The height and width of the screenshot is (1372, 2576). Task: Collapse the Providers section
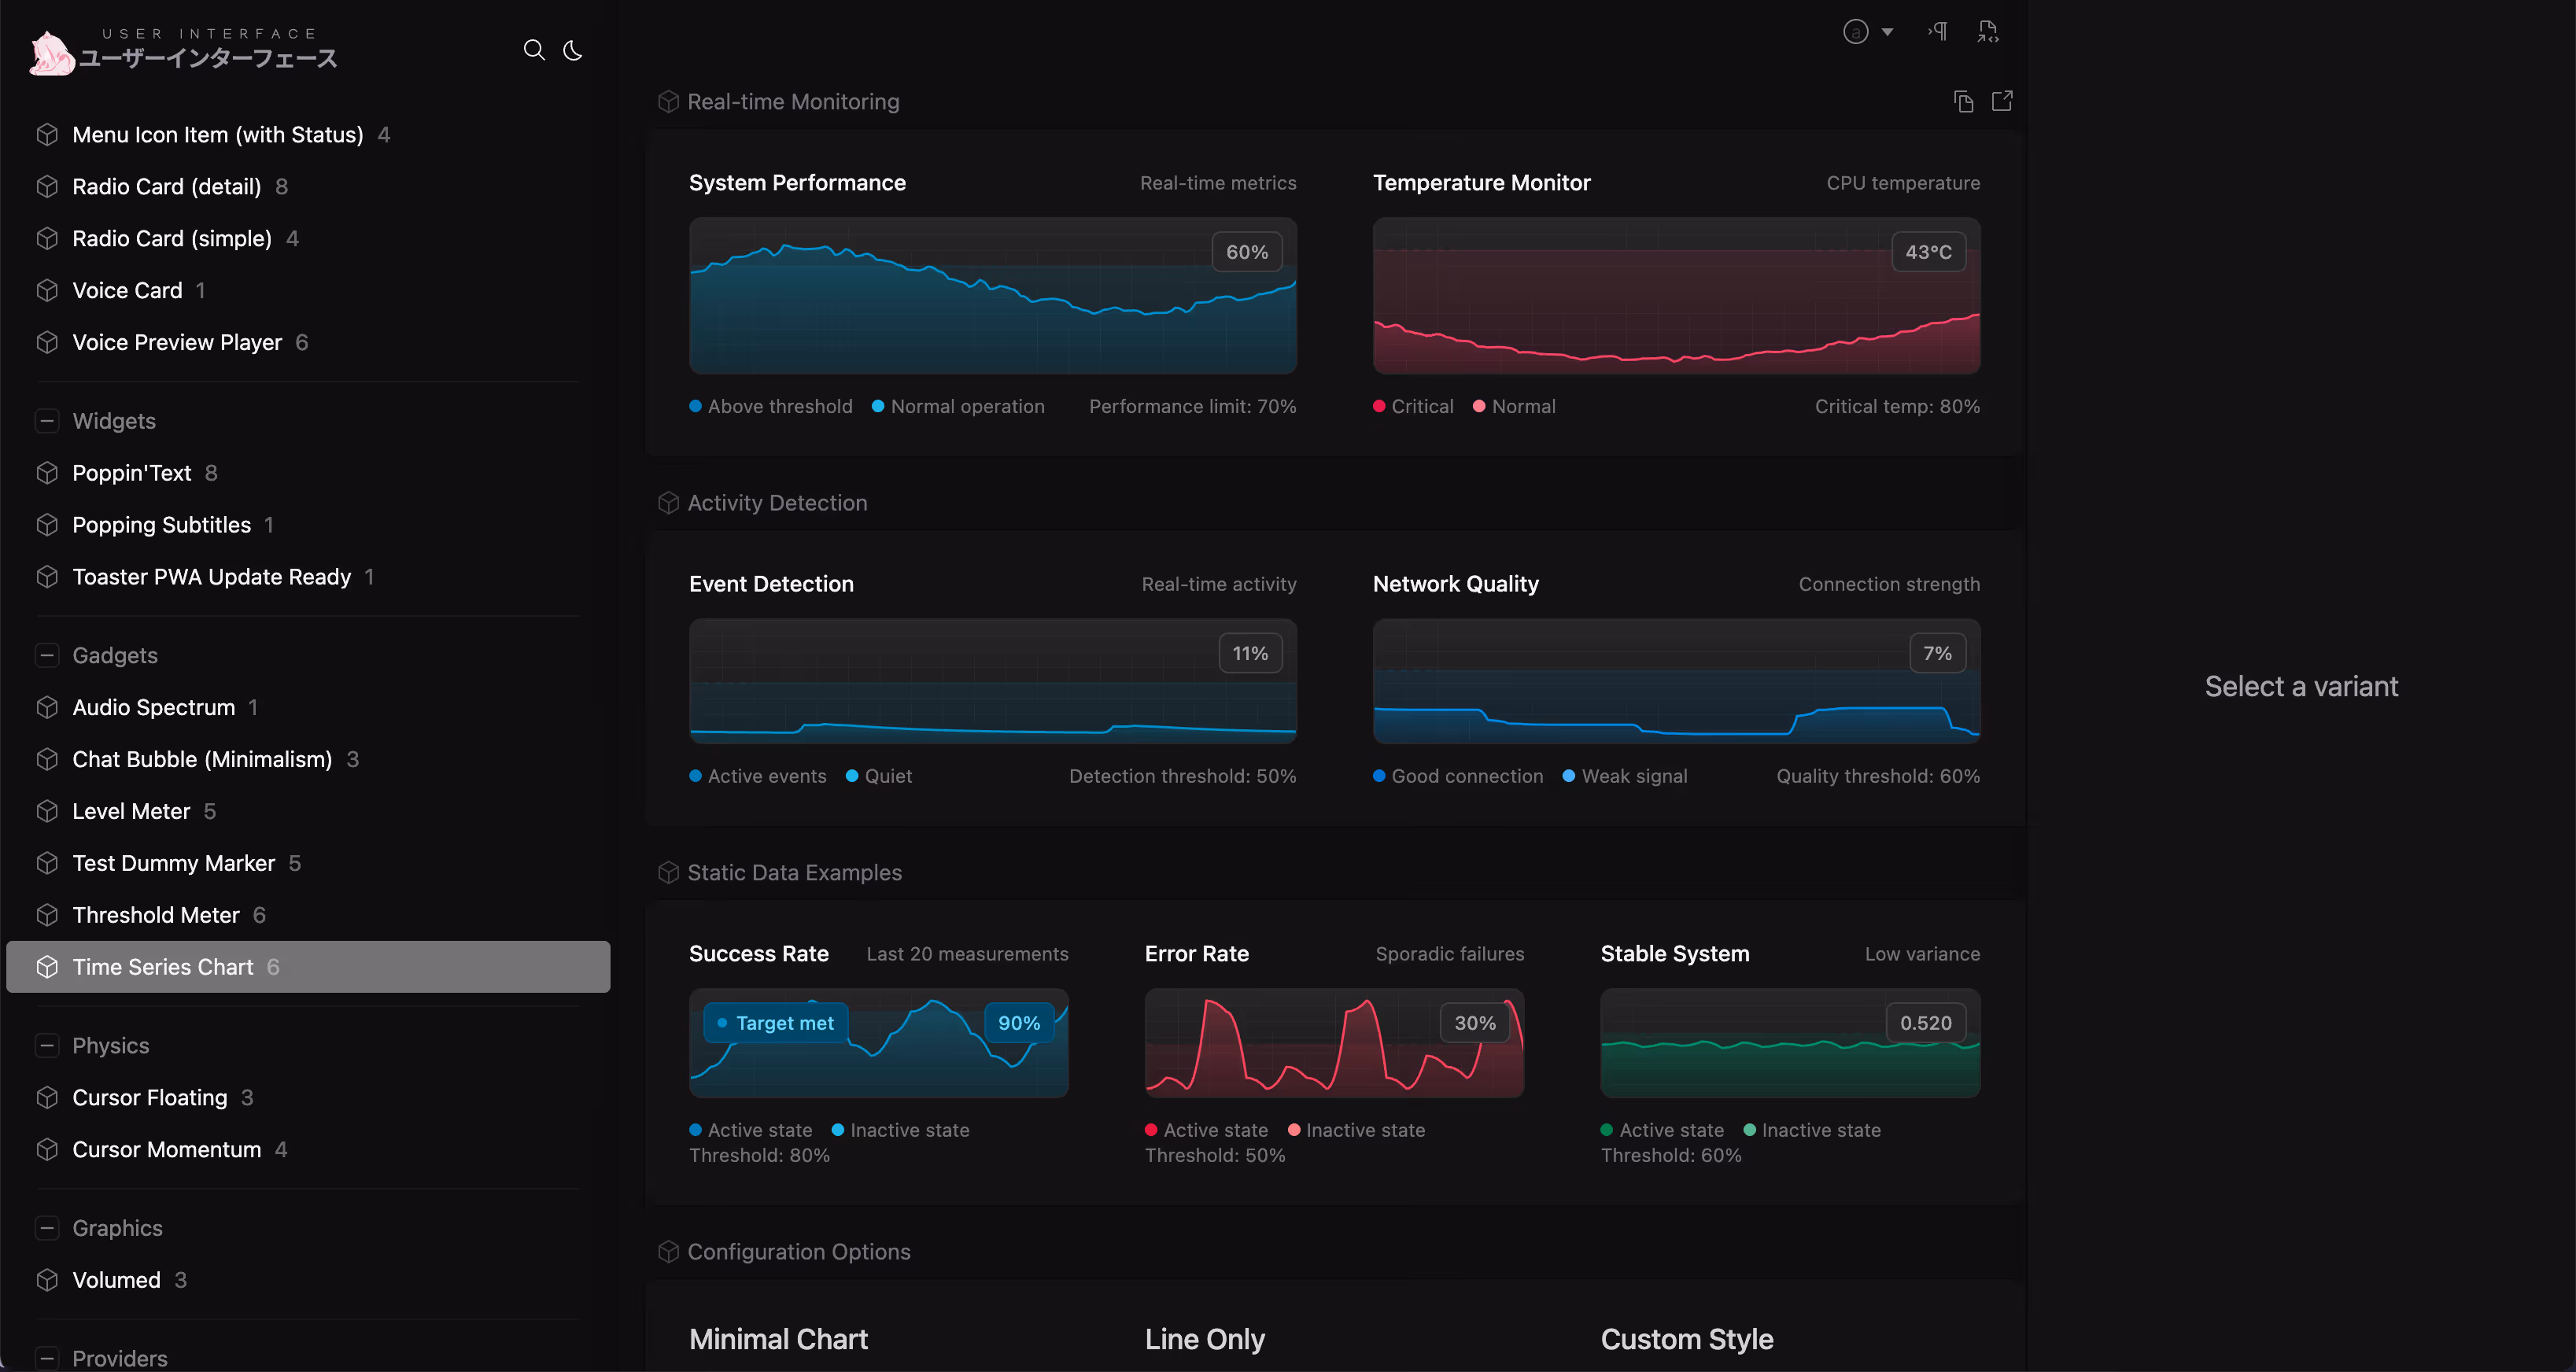[47, 1359]
